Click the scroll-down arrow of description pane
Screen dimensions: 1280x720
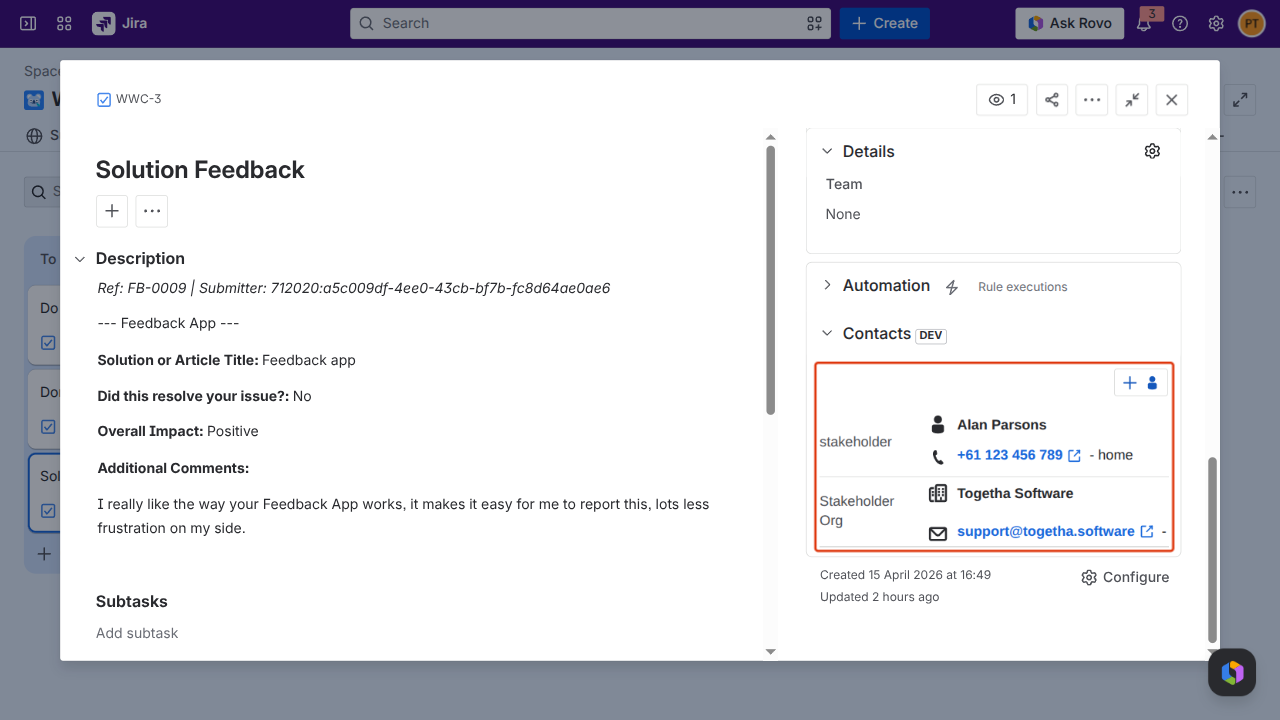(770, 652)
